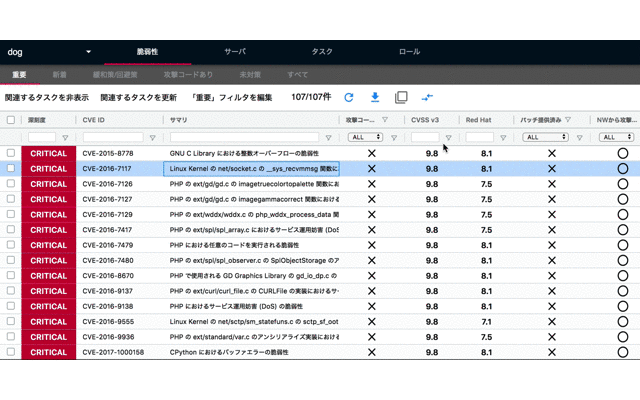Screen dimensions: 640x400
Task: Click funnel icon beside Red Hat filter box
Action: click(503, 138)
